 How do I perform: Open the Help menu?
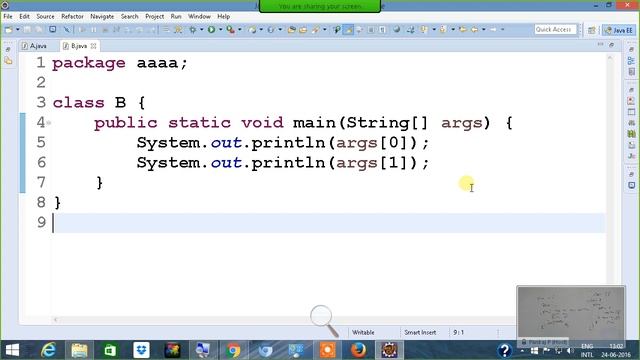click(223, 16)
